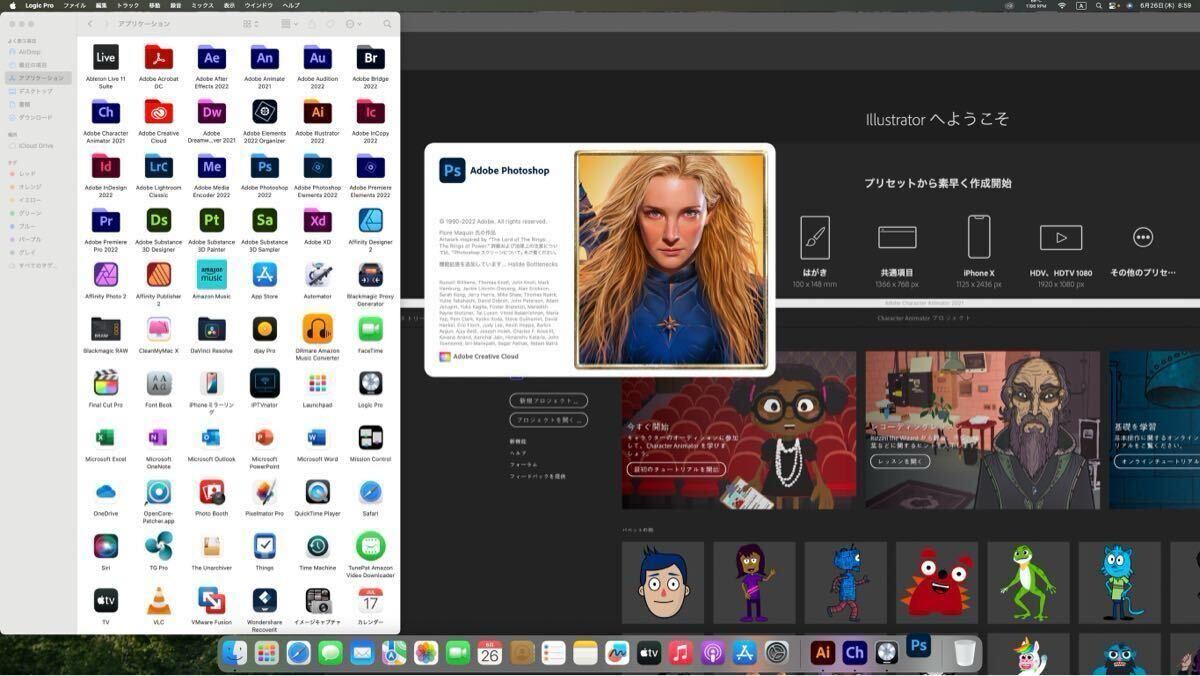Viewport: 1200px width, 676px height.
Task: Click the 新規プロジェクト button in Character Animator
Action: coord(548,400)
